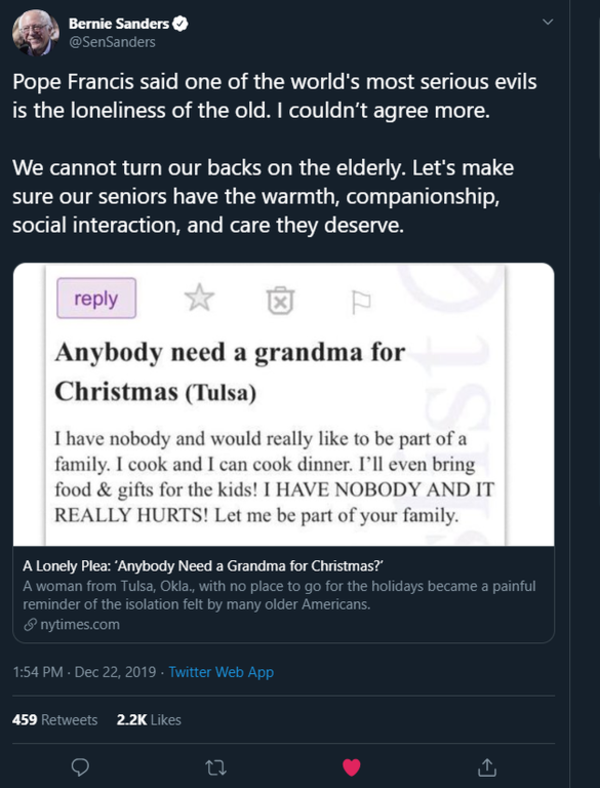This screenshot has width=600, height=788.
Task: Open Bernie Sanders profile avatar
Action: click(34, 36)
